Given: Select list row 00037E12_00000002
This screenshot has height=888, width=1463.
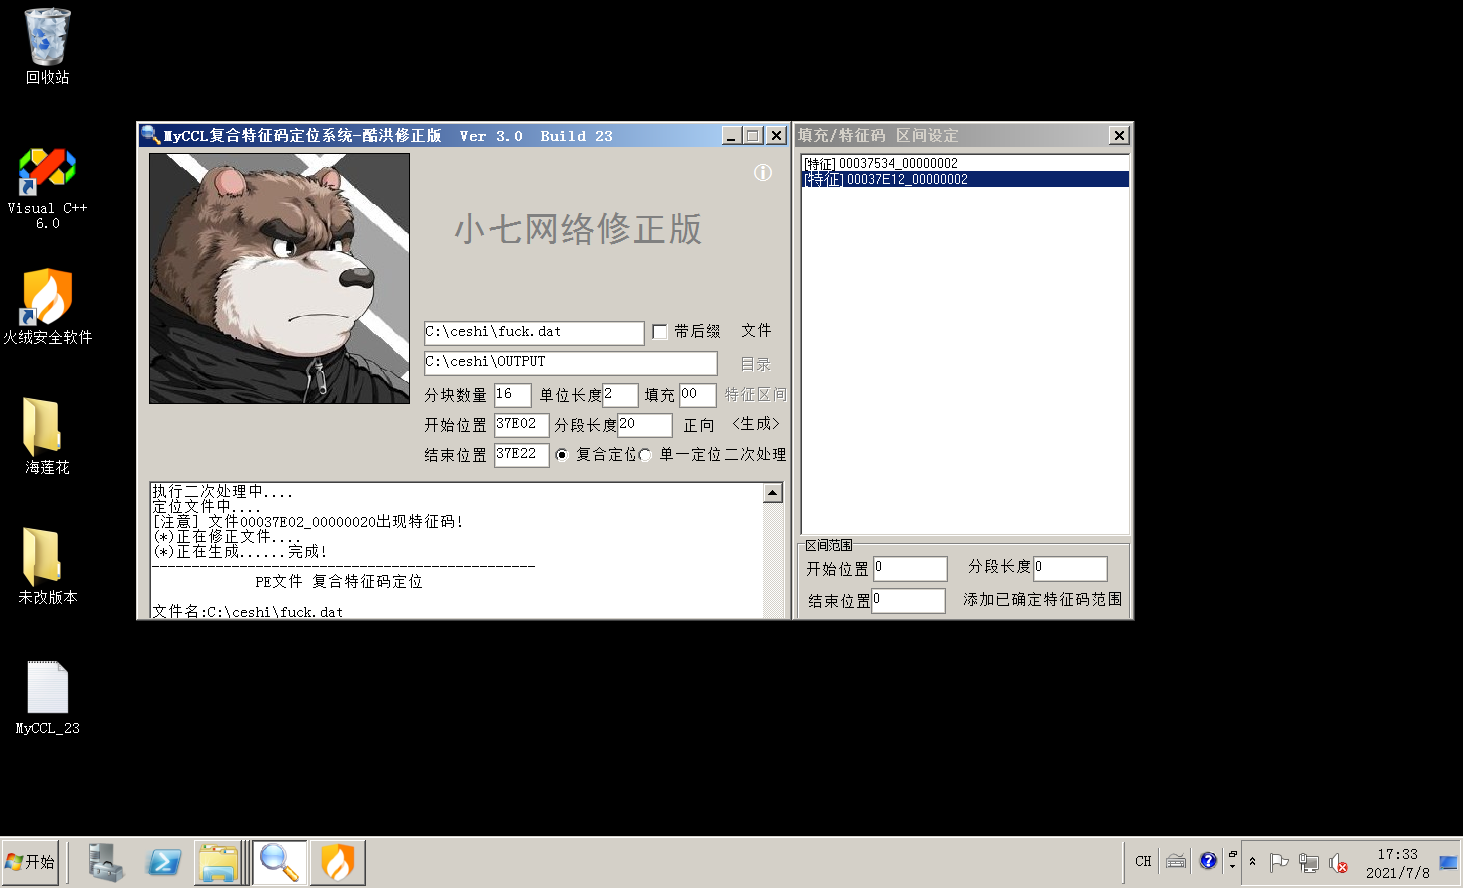Looking at the screenshot, I should point(965,180).
